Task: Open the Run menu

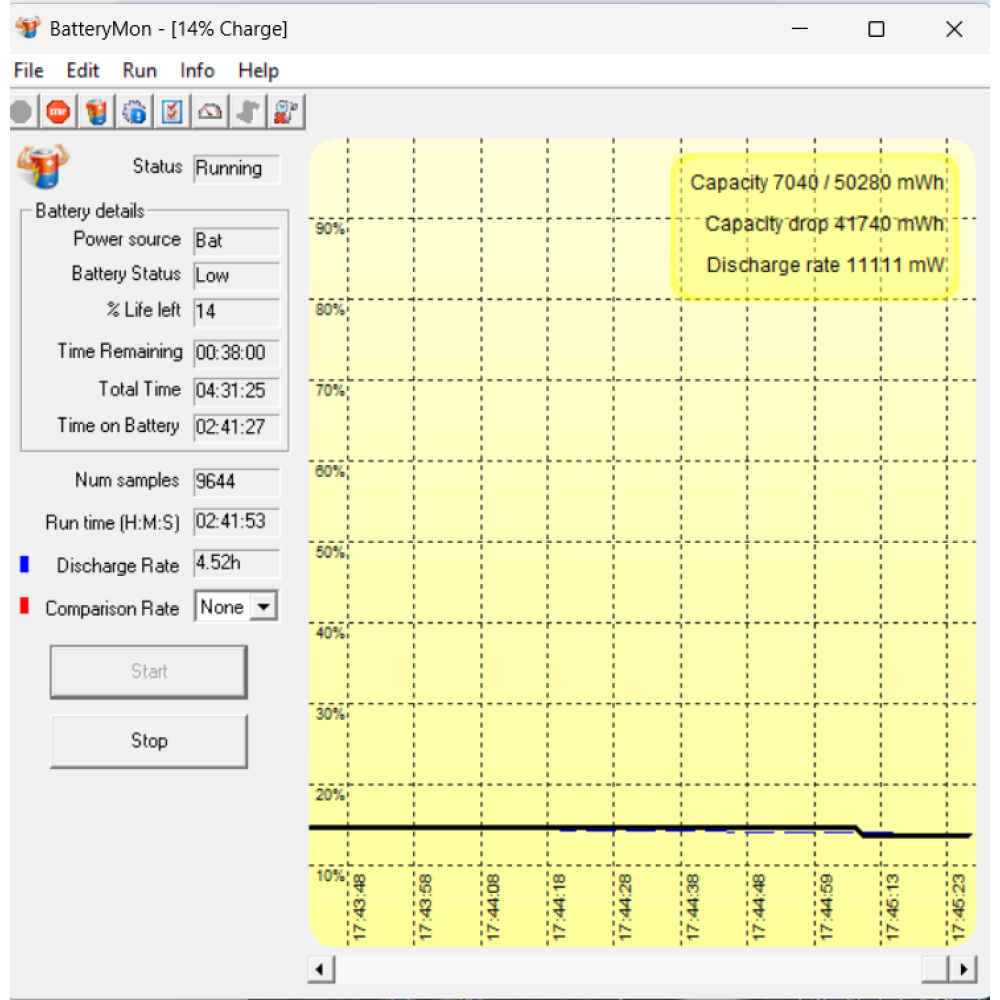Action: [140, 70]
